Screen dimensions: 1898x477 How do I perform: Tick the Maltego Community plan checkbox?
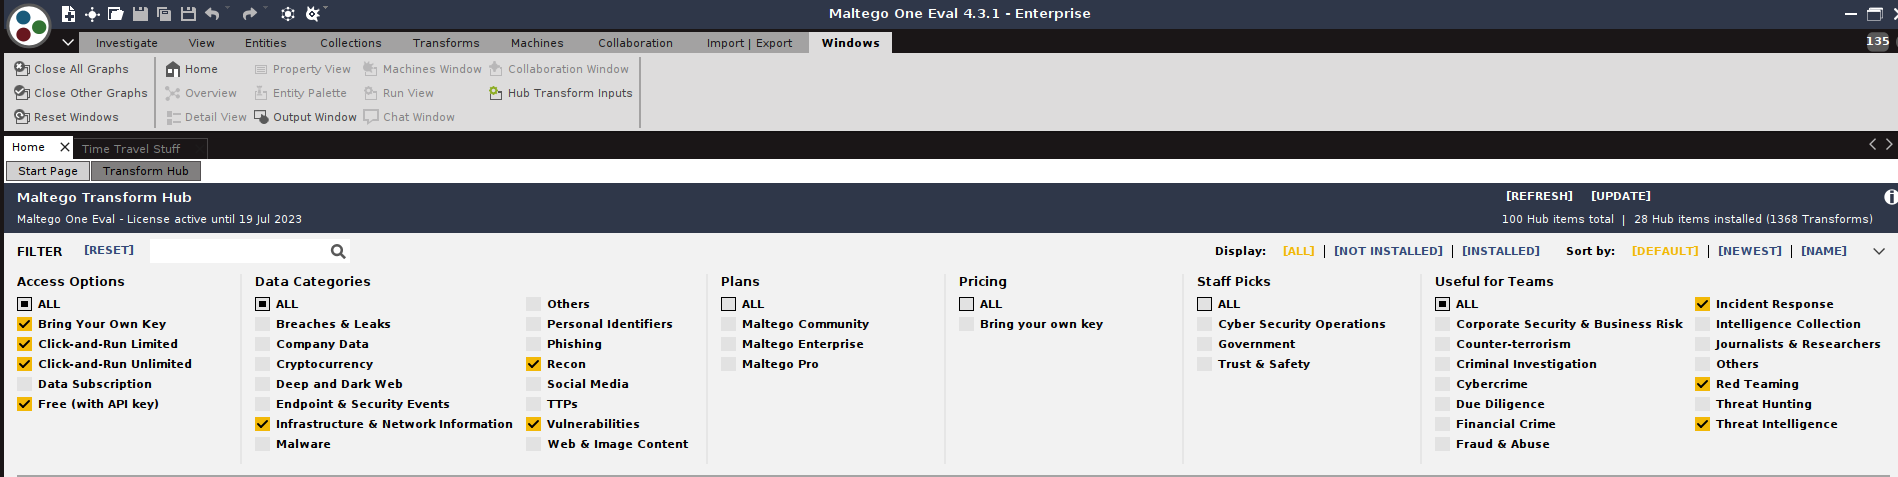(729, 324)
